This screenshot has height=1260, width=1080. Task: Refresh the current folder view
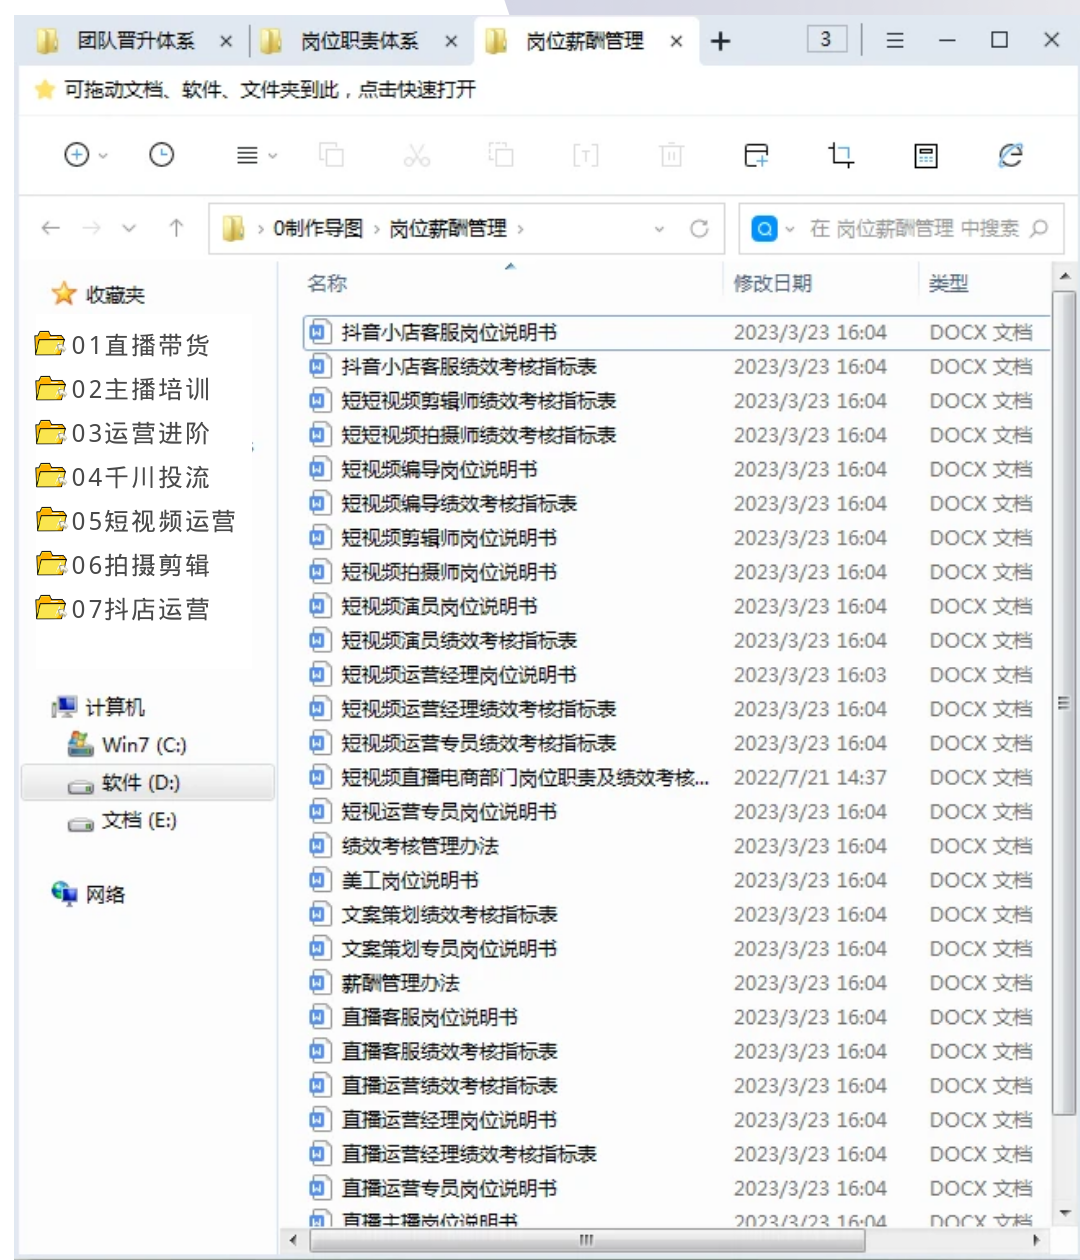point(699,228)
